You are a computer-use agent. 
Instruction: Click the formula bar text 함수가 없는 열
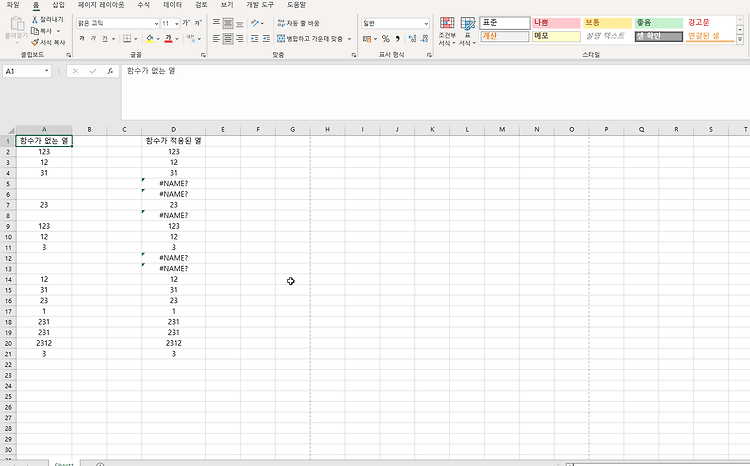click(x=151, y=71)
